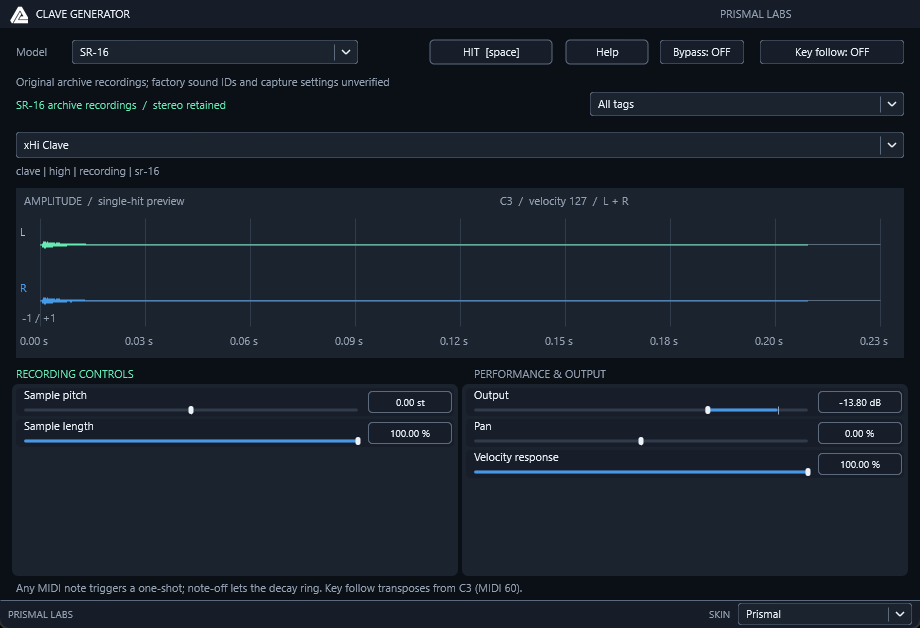Click the Sample length 100.00 % field
Screen dimensions: 920x628
tap(410, 434)
